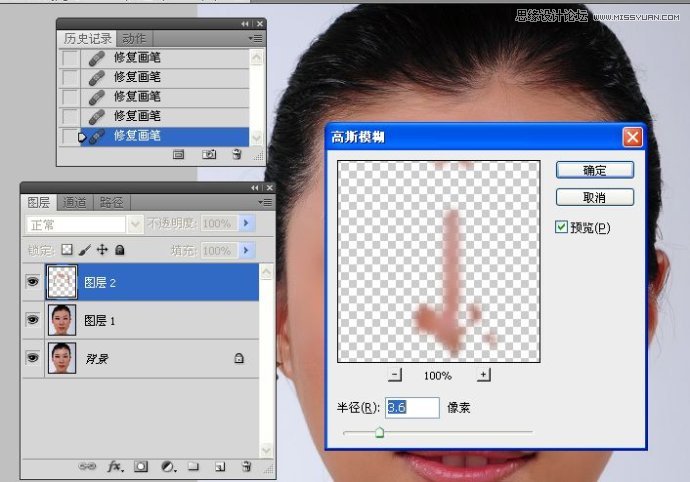This screenshot has height=482, width=690.
Task: Hide 图层 2 using its eye icon
Action: [x=32, y=283]
